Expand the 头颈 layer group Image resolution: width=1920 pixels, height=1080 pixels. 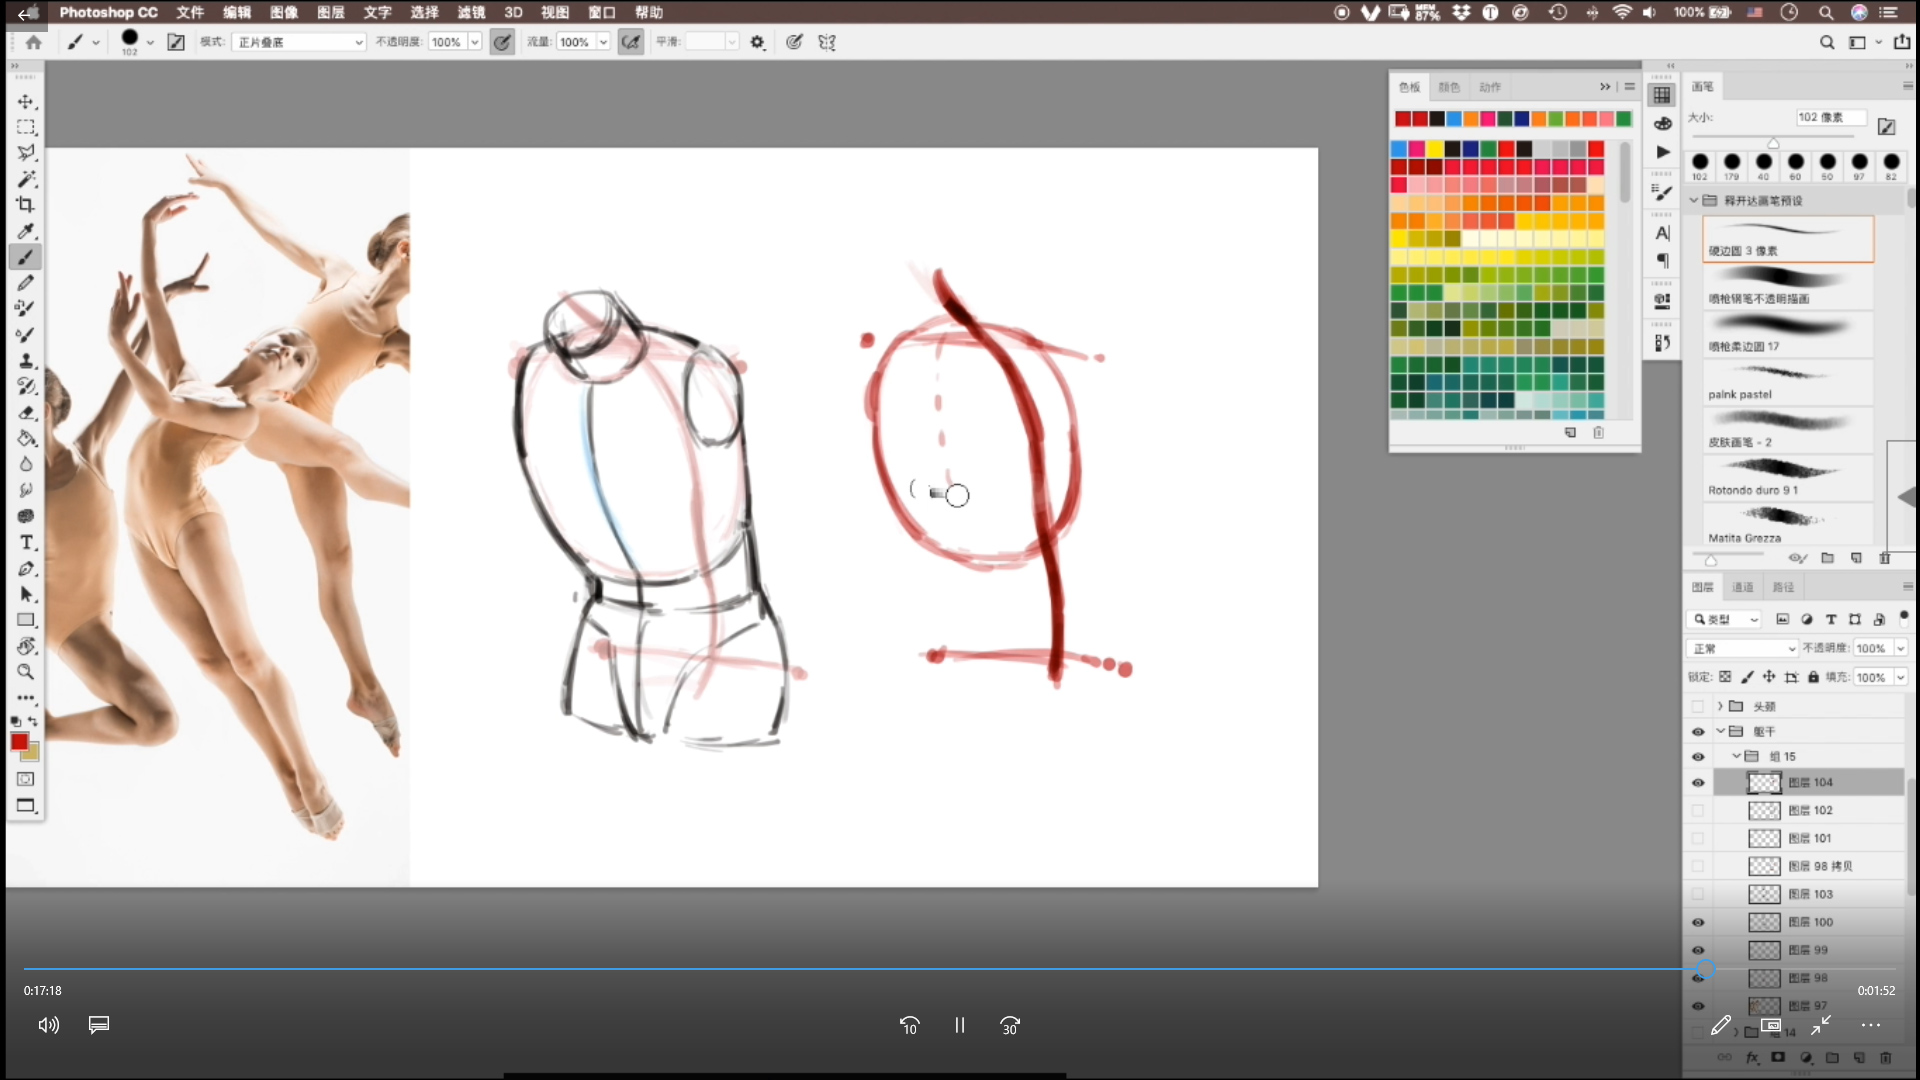(x=1720, y=706)
